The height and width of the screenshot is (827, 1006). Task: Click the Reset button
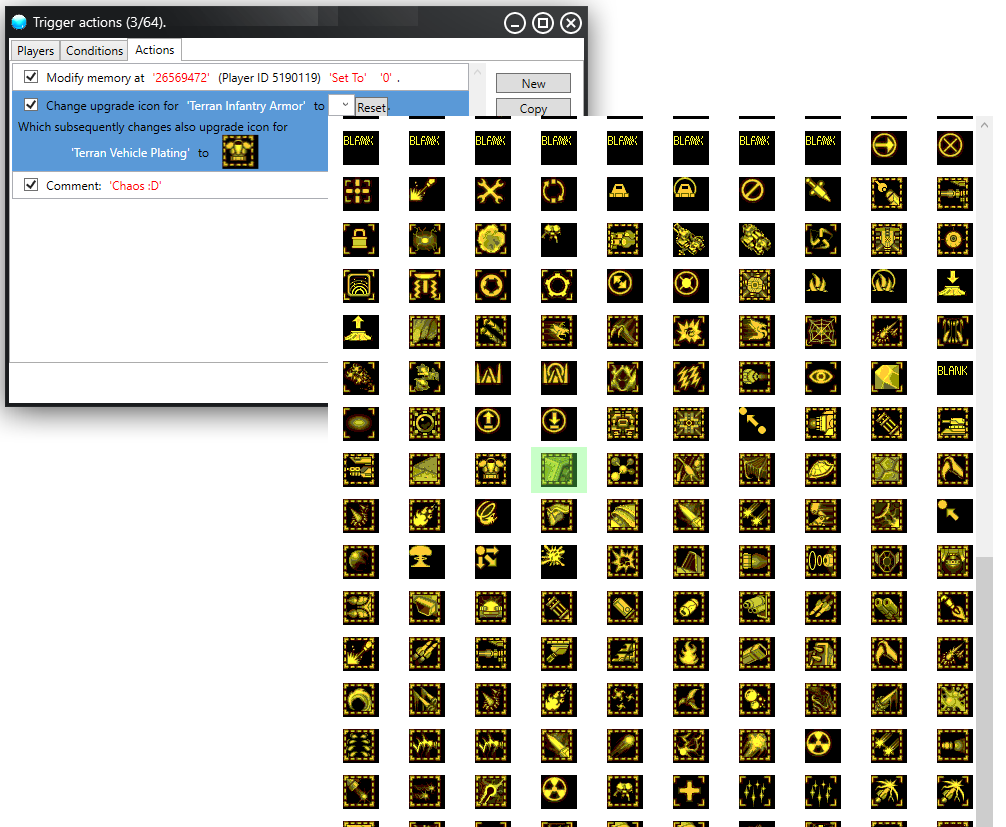point(371,108)
